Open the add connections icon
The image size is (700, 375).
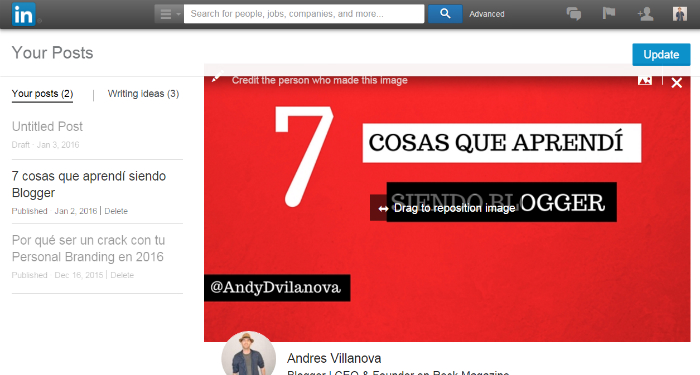click(x=645, y=14)
